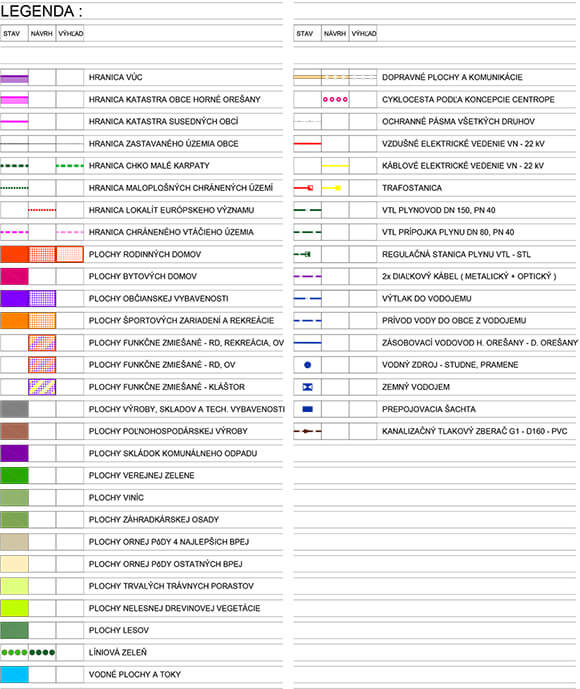This screenshot has height=689, width=580.
Task: Click the left column VÝHĽAD header
Action: pyautogui.click(x=71, y=33)
